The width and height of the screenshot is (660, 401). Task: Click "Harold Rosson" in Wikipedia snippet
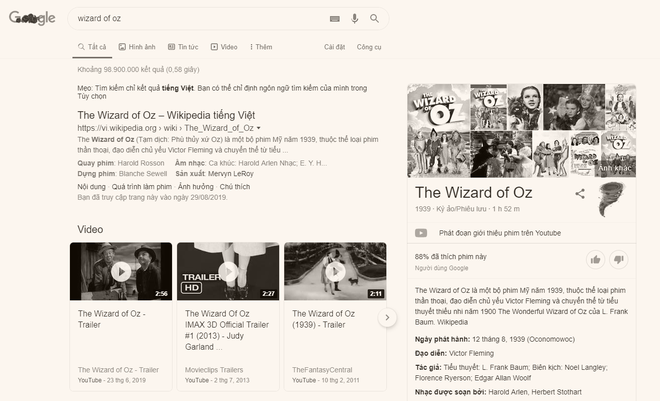(141, 163)
